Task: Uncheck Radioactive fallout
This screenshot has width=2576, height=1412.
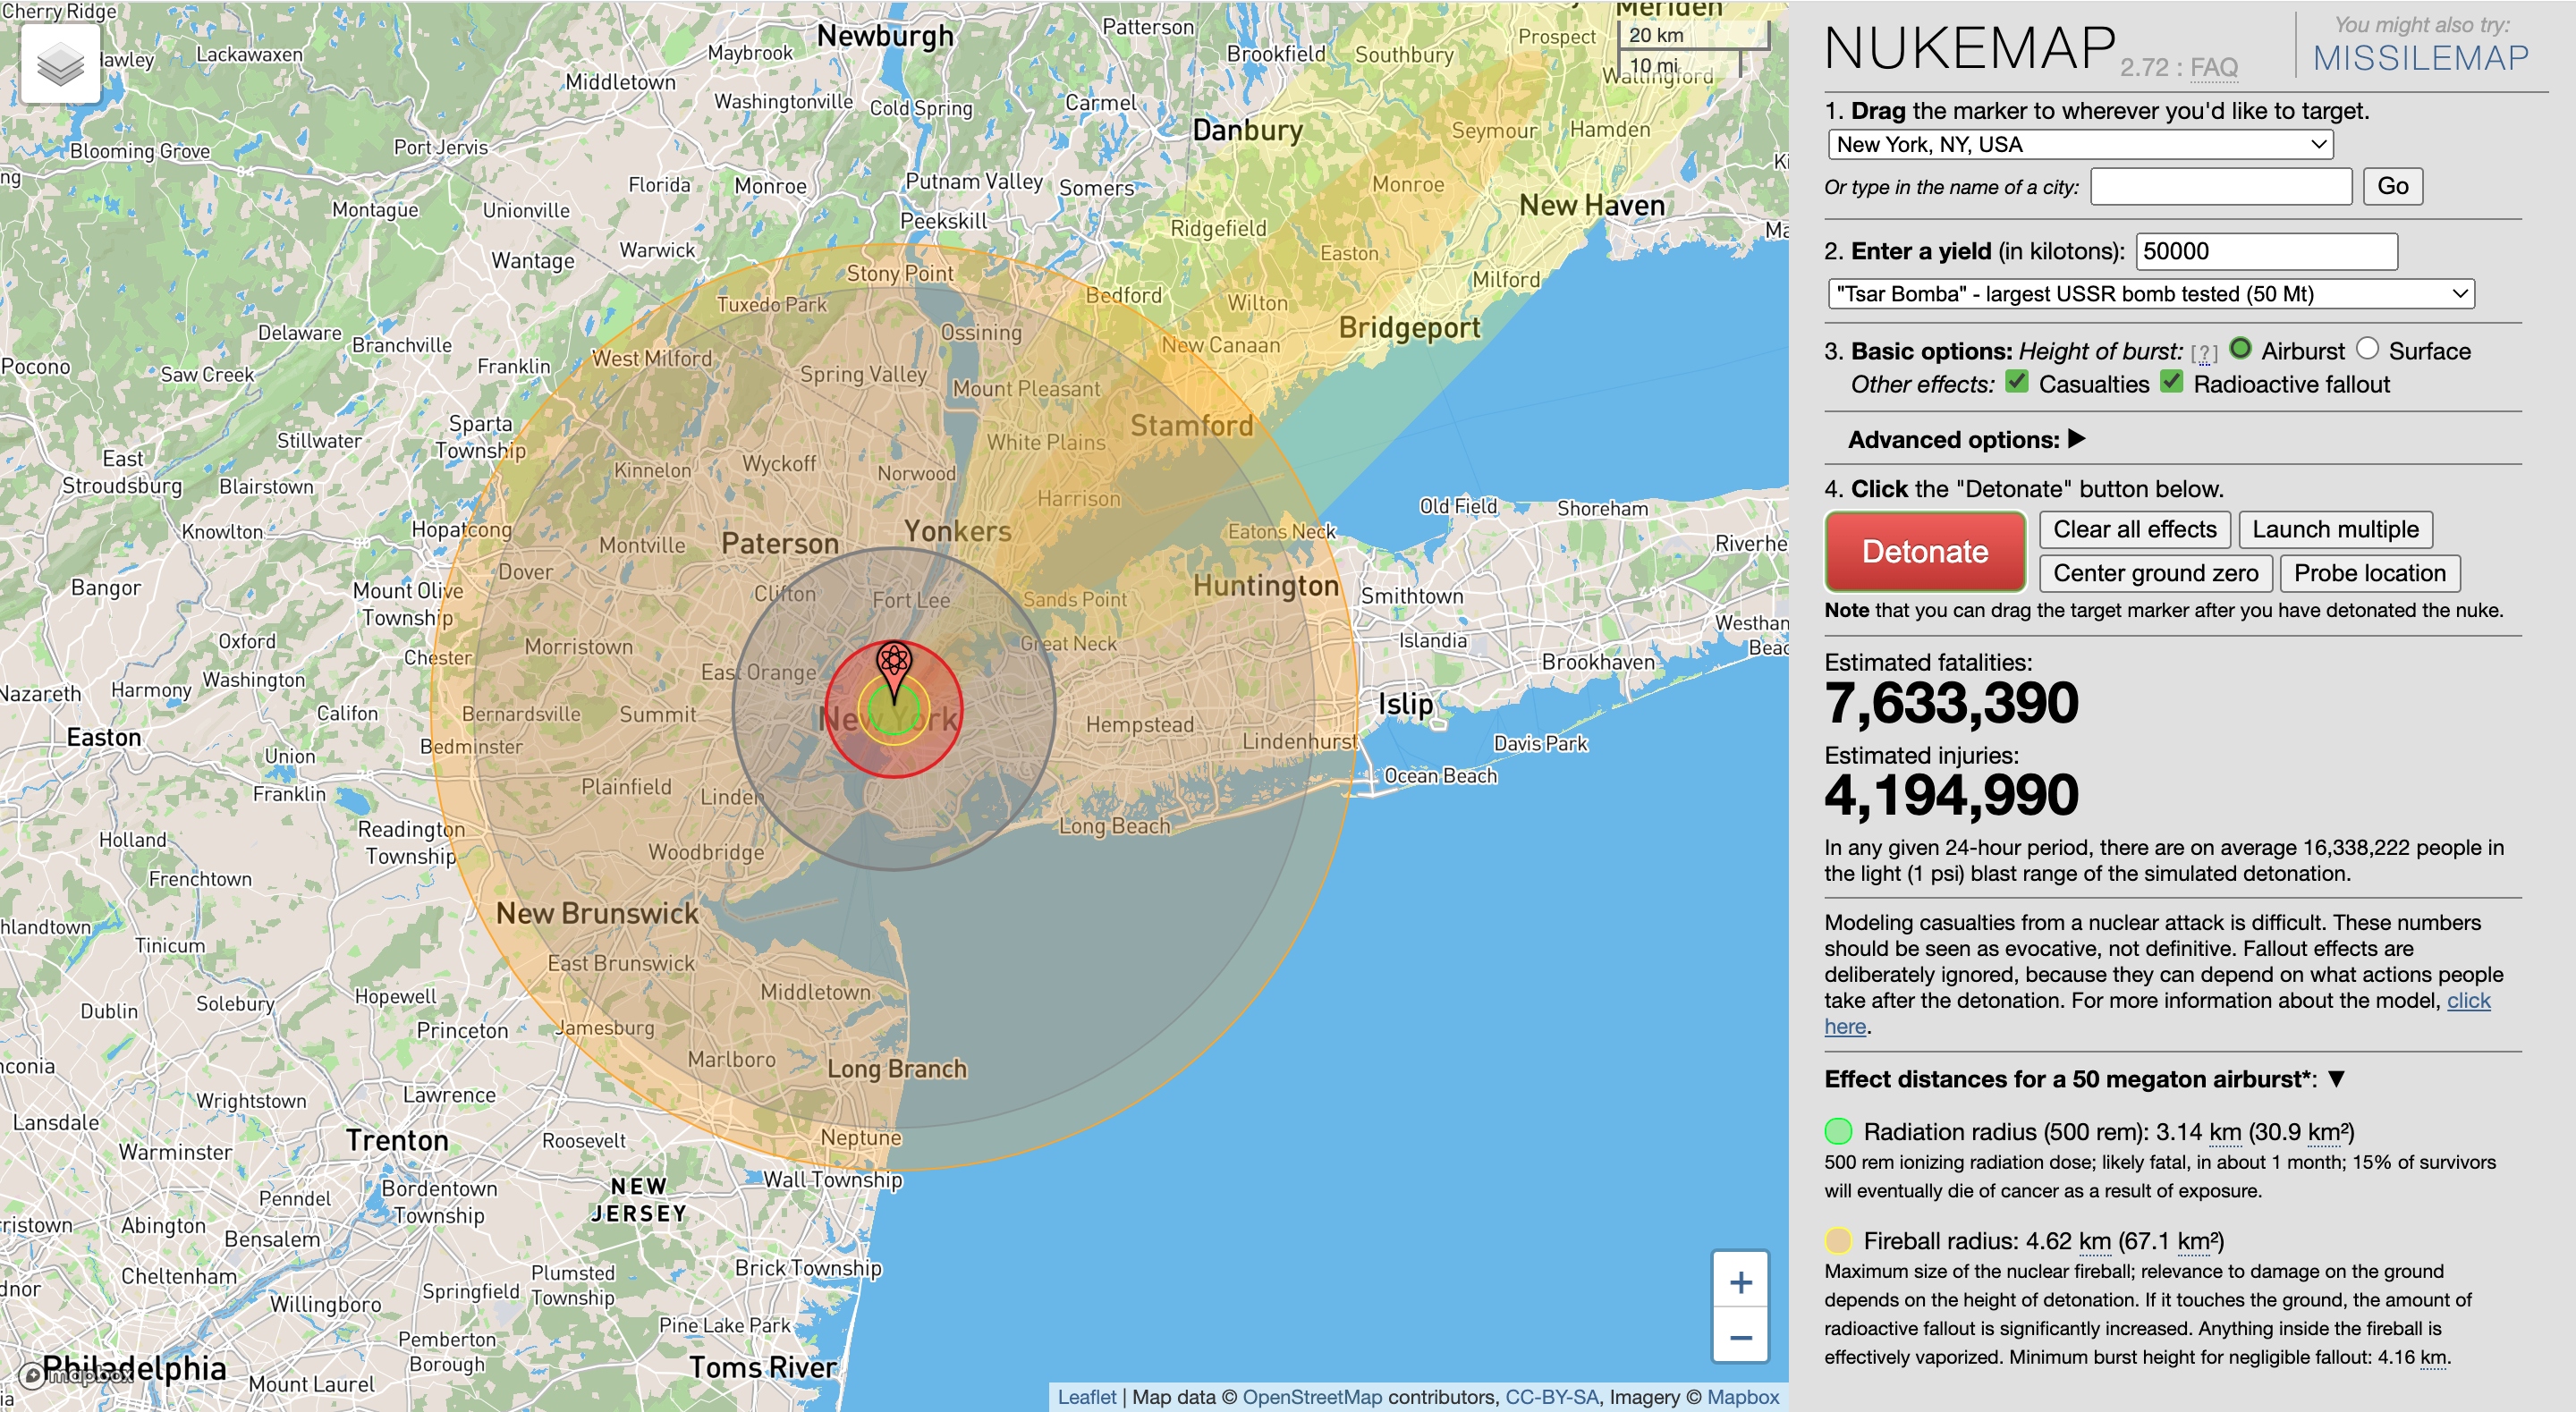Action: tap(2170, 381)
